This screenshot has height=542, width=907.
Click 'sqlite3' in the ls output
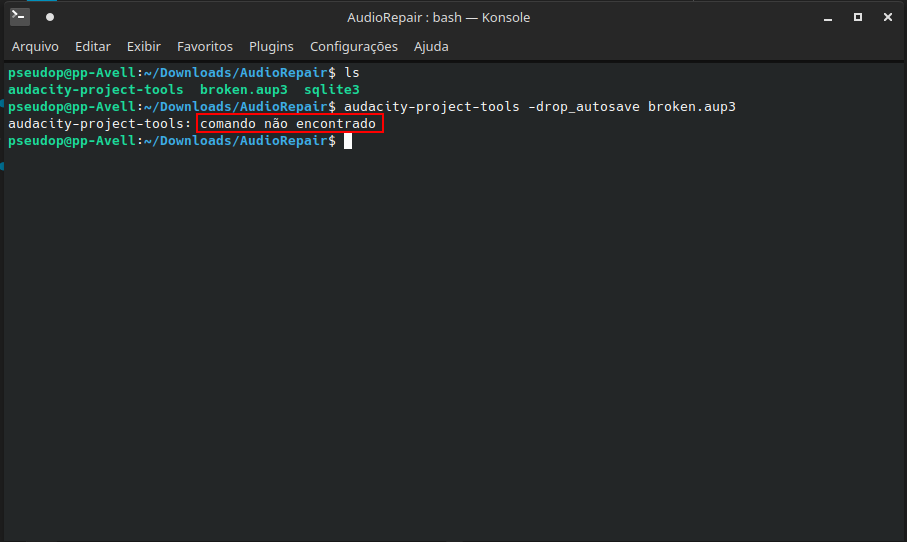[331, 90]
